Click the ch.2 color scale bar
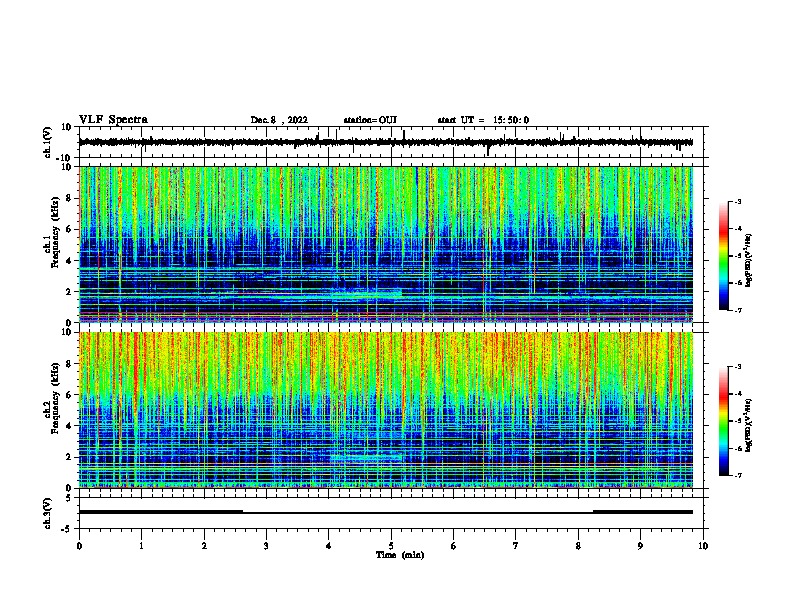This screenshot has width=792, height=612. (724, 421)
